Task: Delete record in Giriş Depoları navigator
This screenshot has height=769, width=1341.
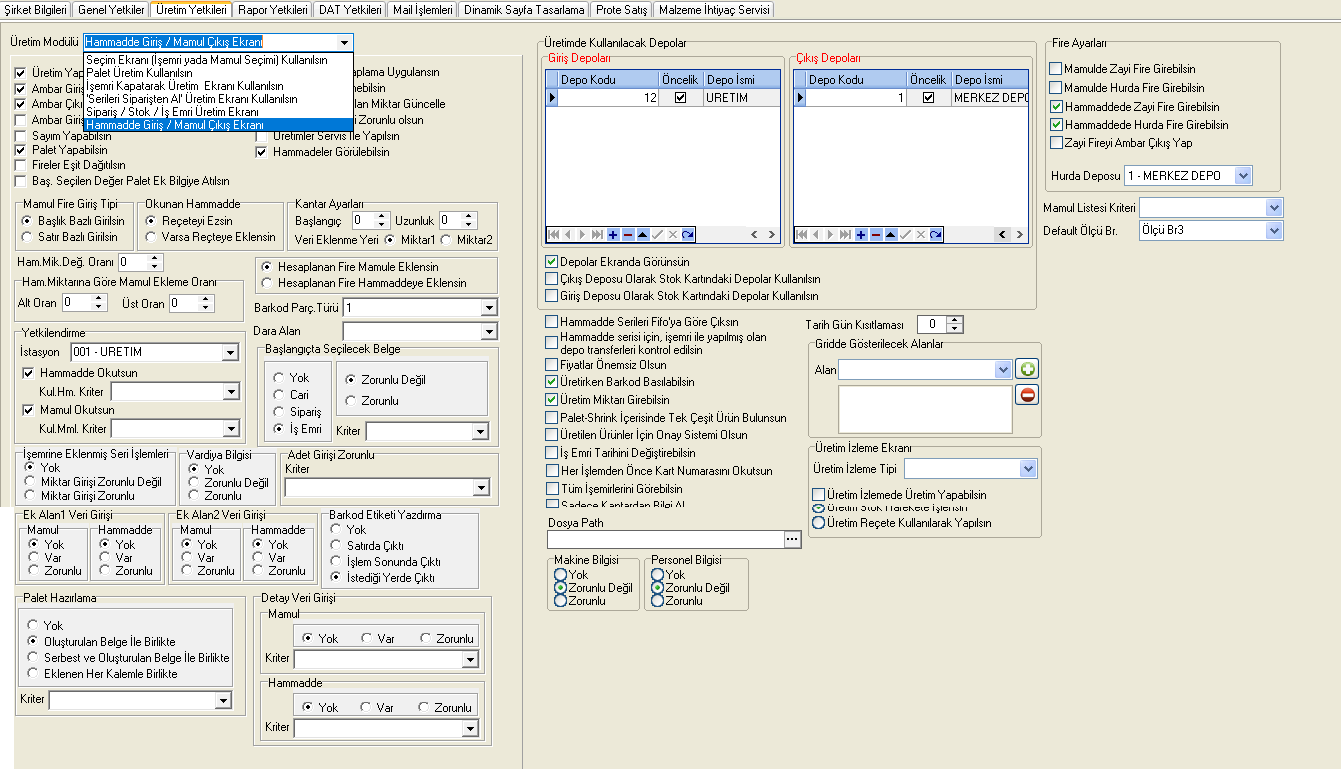Action: 628,234
